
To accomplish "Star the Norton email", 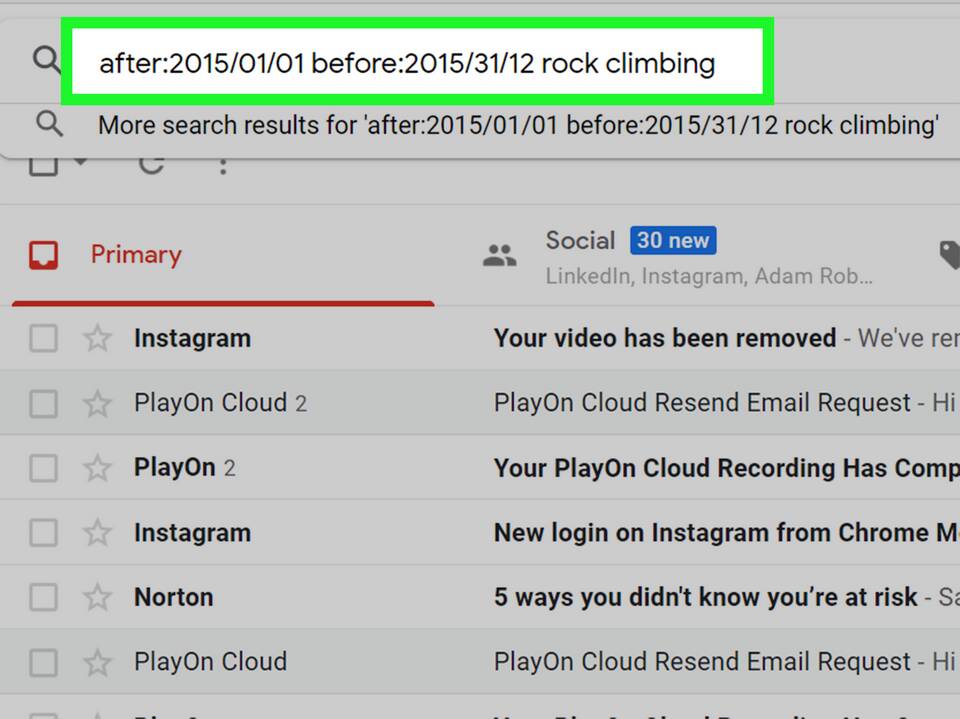I will point(97,597).
